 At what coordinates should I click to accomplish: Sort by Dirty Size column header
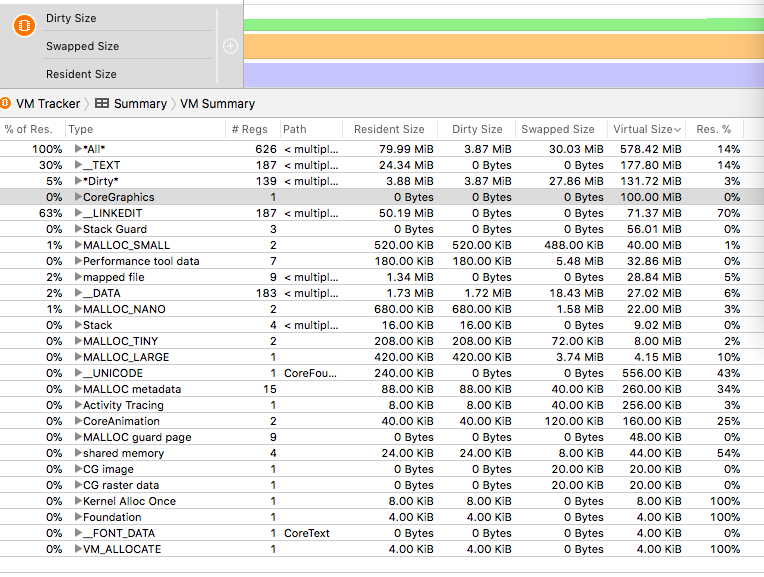[x=477, y=129]
